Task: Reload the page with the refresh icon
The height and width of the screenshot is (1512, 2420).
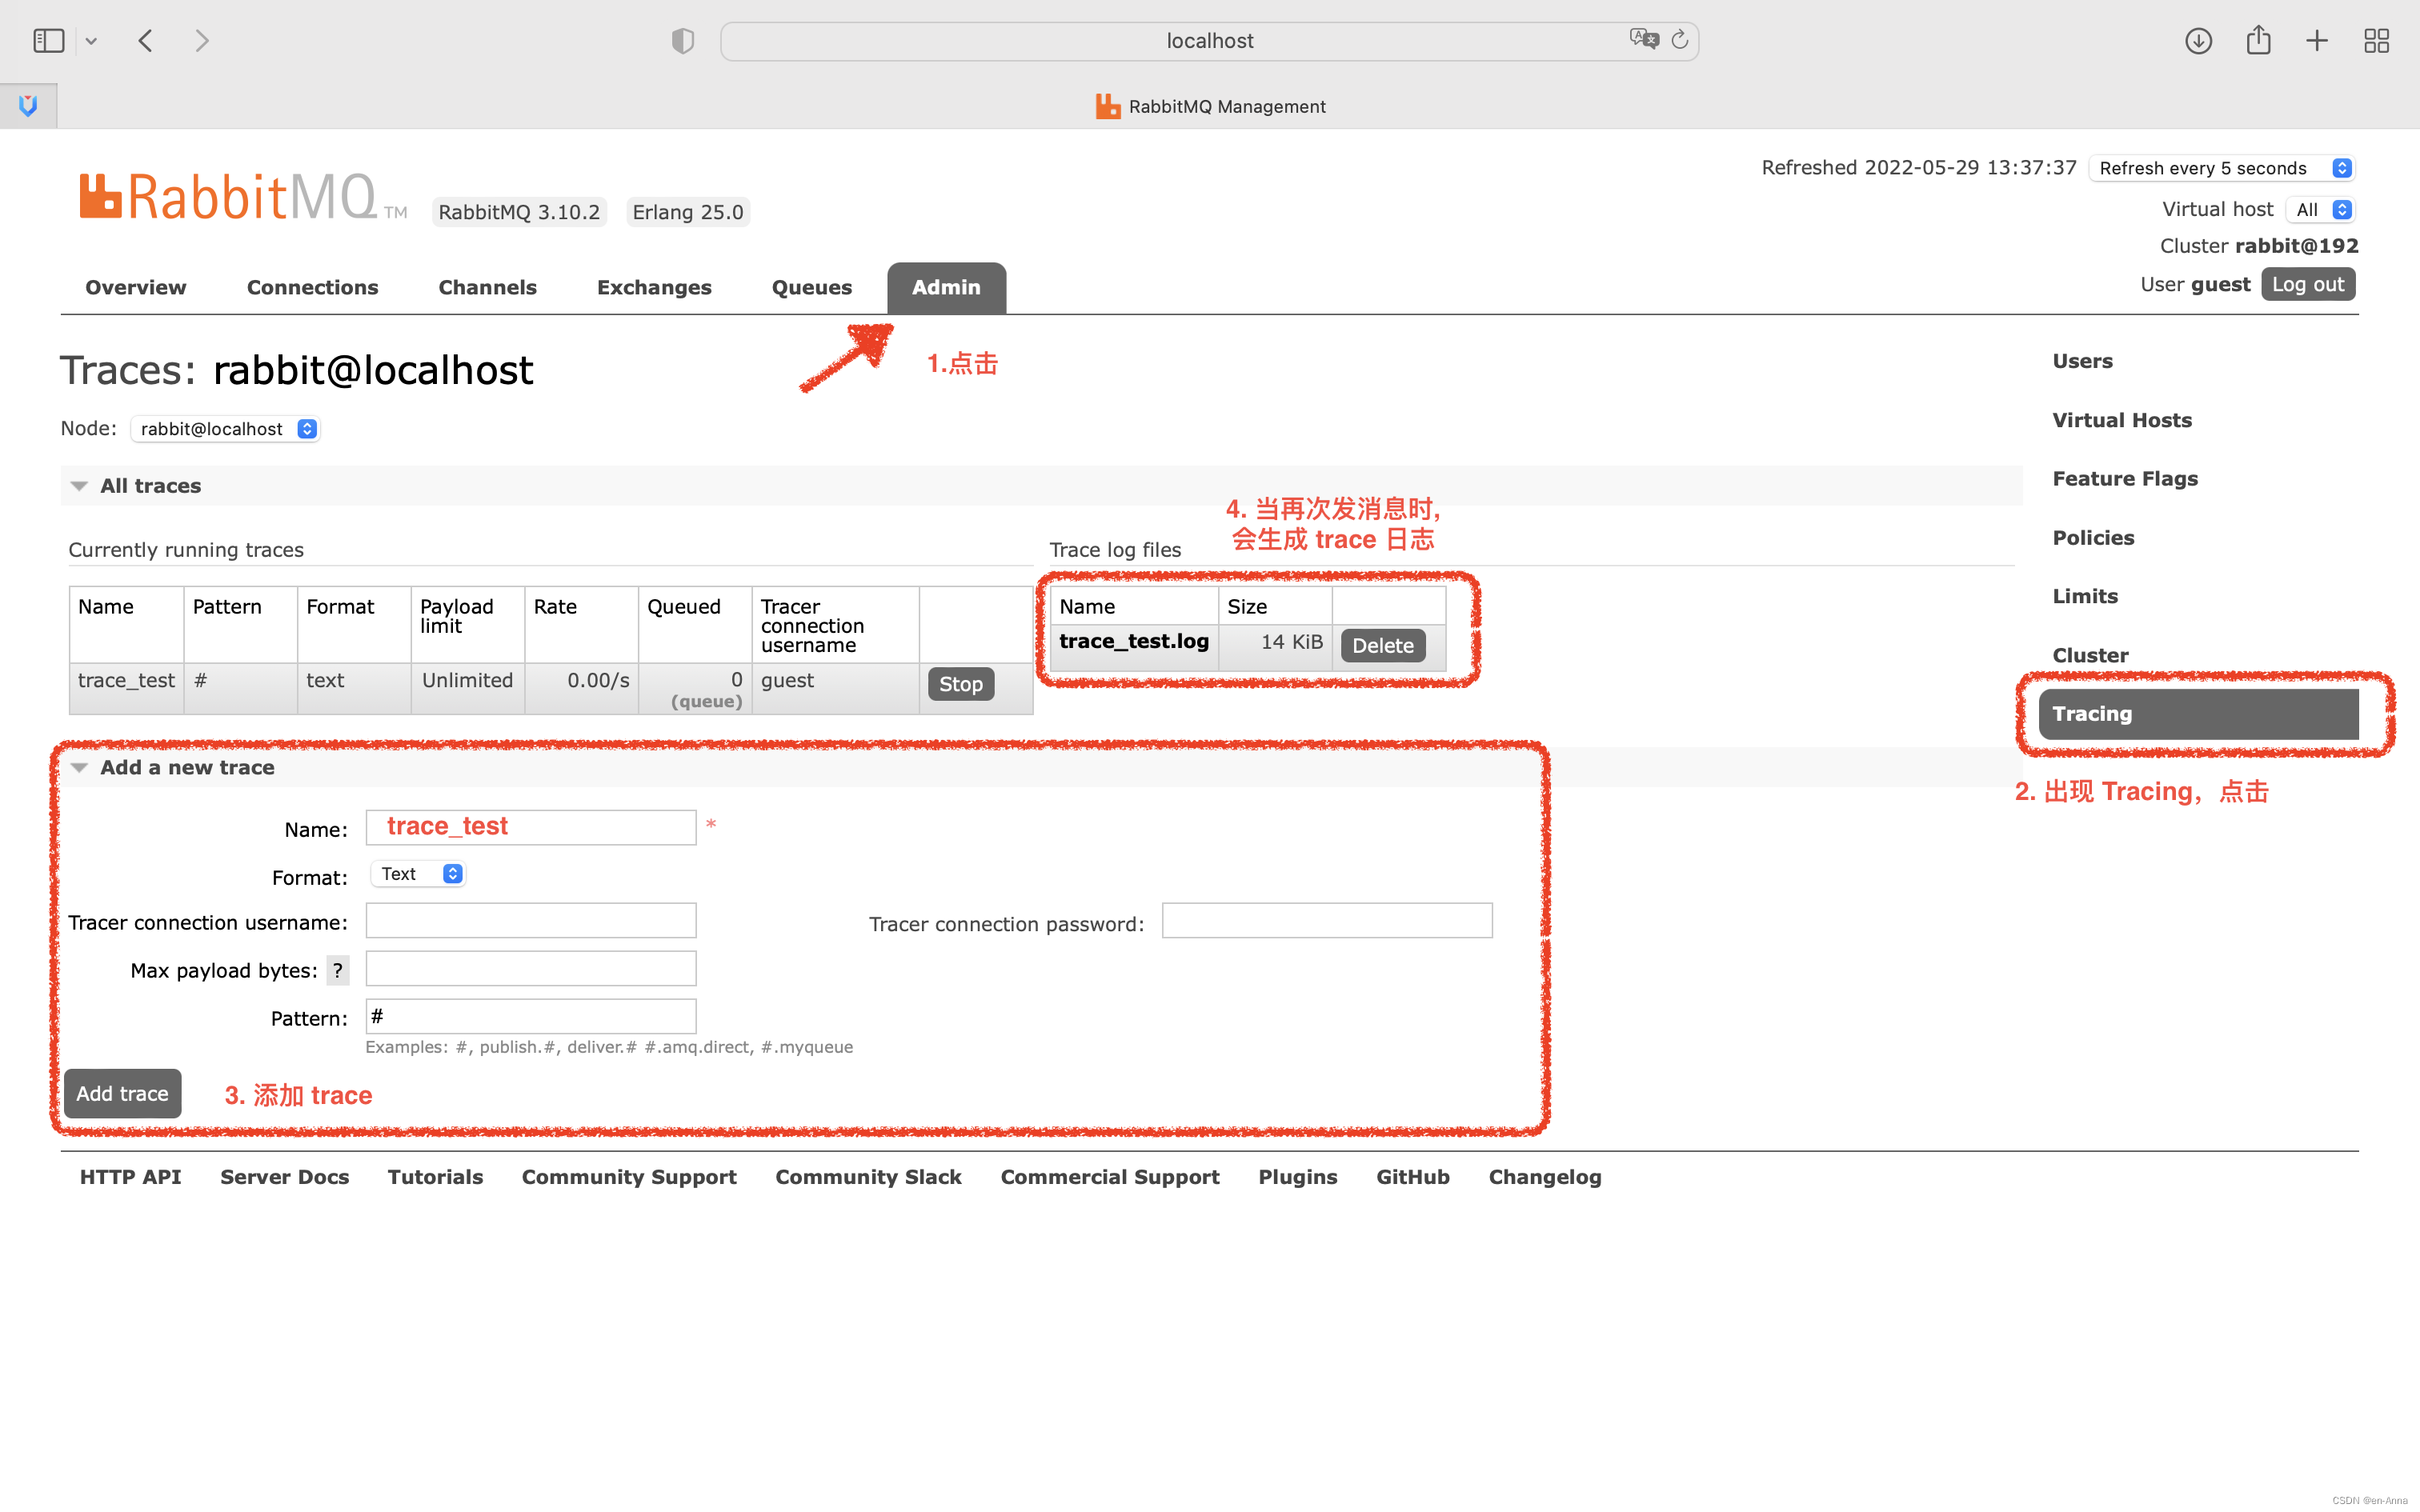Action: 1680,40
